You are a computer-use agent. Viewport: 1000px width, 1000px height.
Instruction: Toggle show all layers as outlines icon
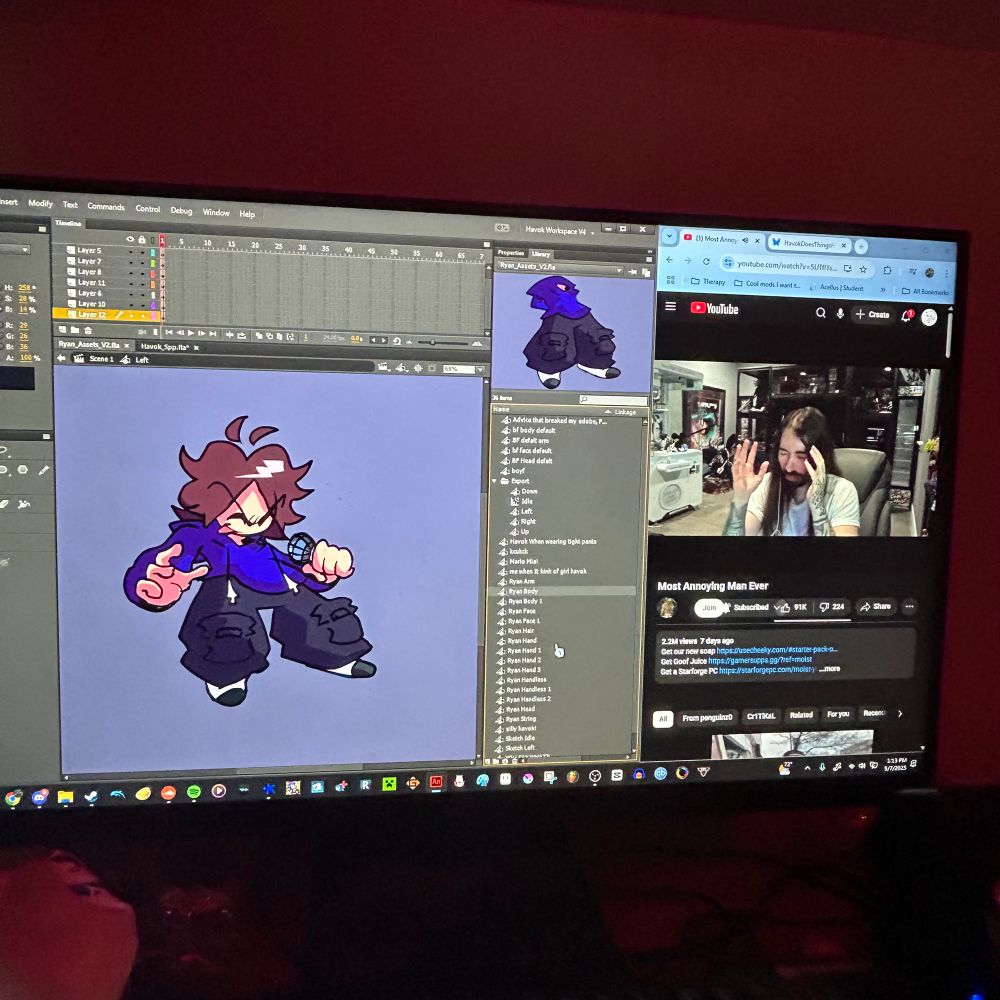click(x=152, y=240)
